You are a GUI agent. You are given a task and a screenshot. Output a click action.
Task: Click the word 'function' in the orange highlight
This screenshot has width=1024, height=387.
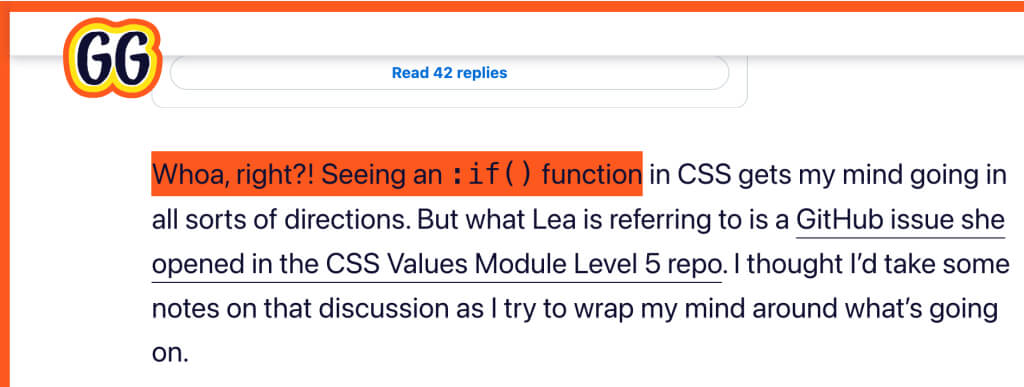590,174
